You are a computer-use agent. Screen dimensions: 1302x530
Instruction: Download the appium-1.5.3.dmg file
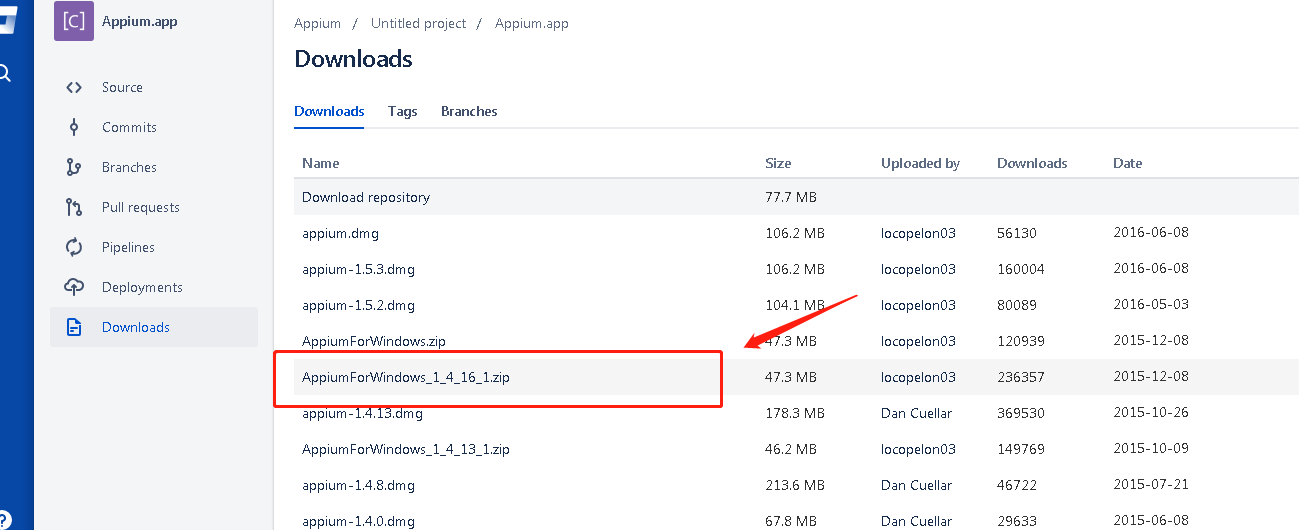click(x=358, y=269)
